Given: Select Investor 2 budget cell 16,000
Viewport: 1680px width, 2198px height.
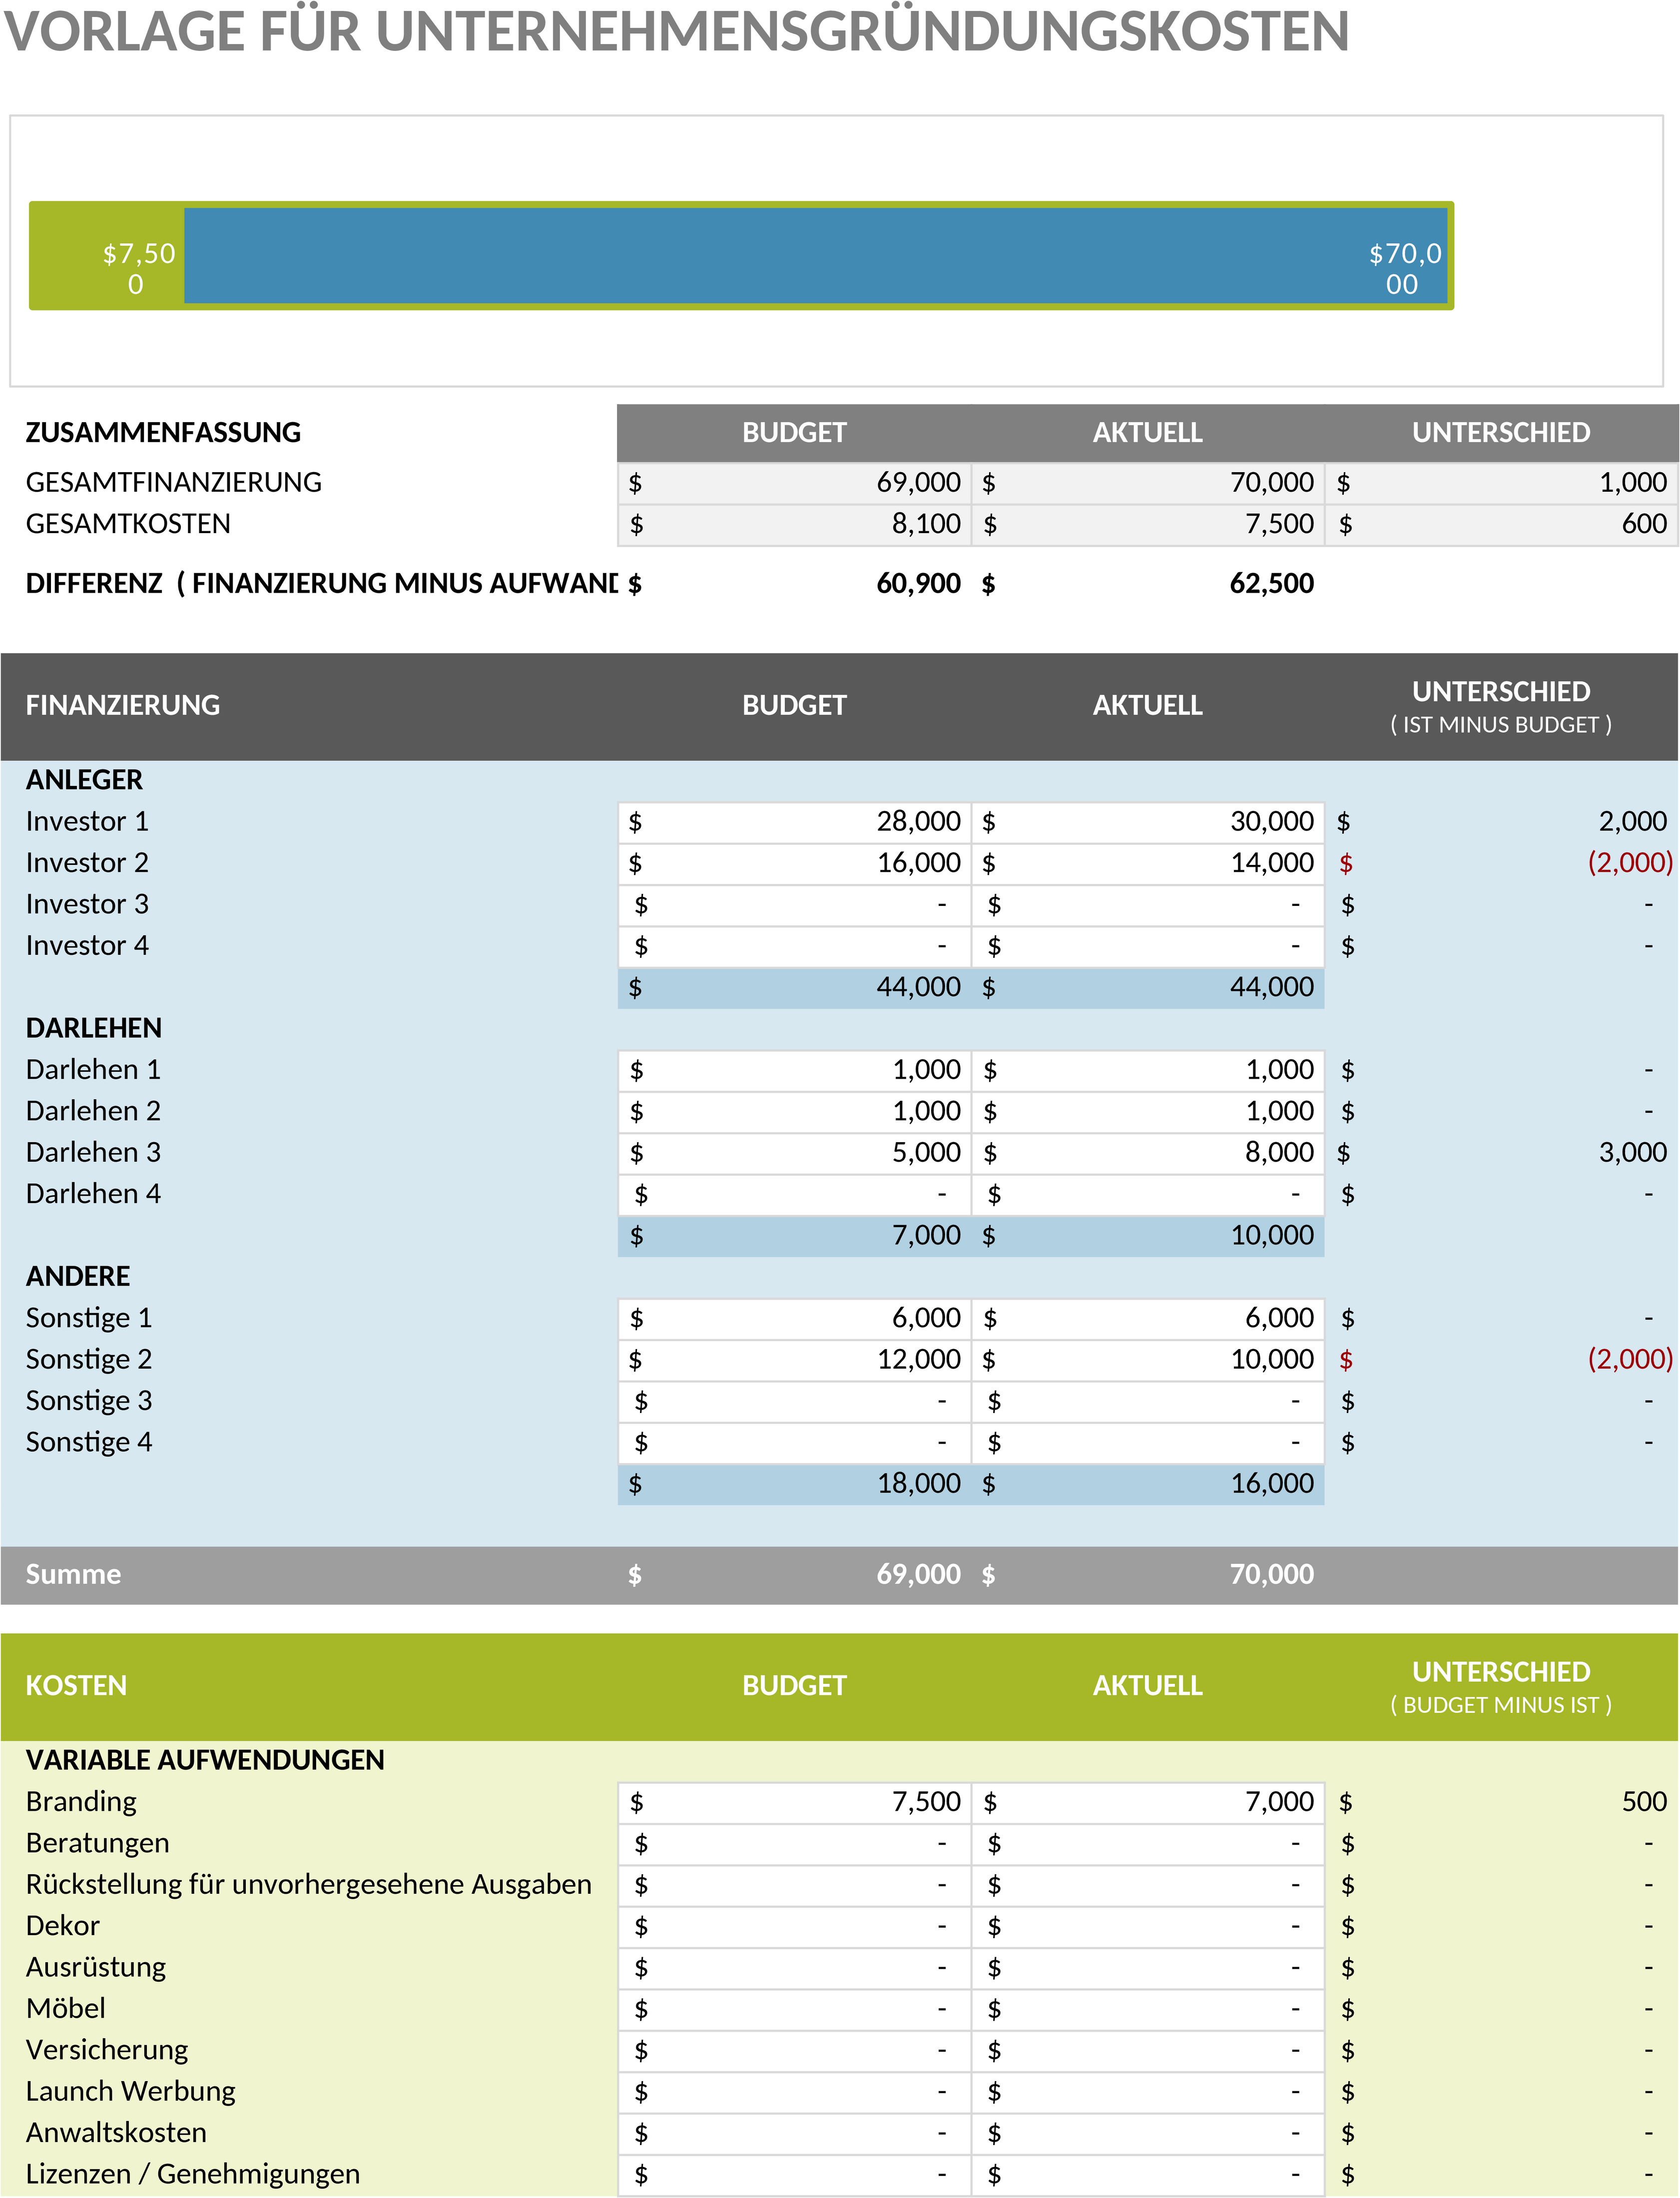Looking at the screenshot, I should point(795,863).
